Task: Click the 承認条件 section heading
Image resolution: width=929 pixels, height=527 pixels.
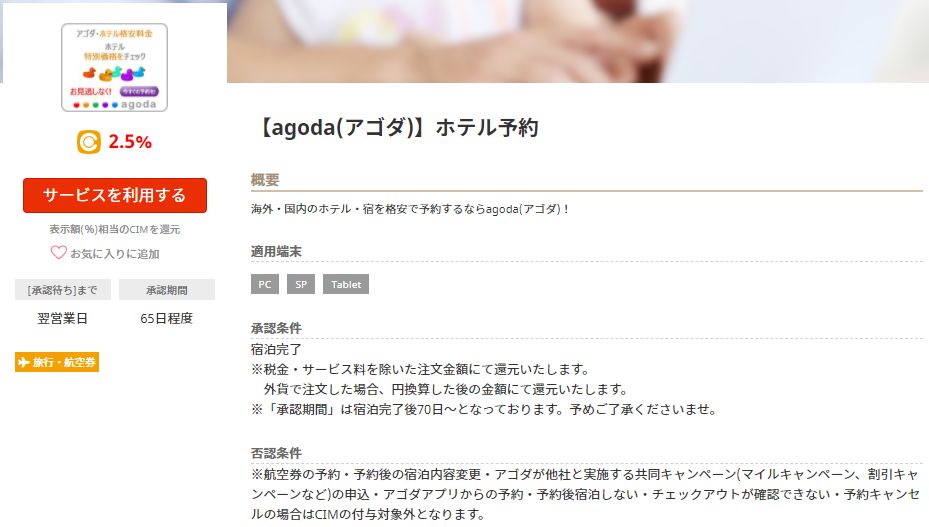Action: click(276, 328)
